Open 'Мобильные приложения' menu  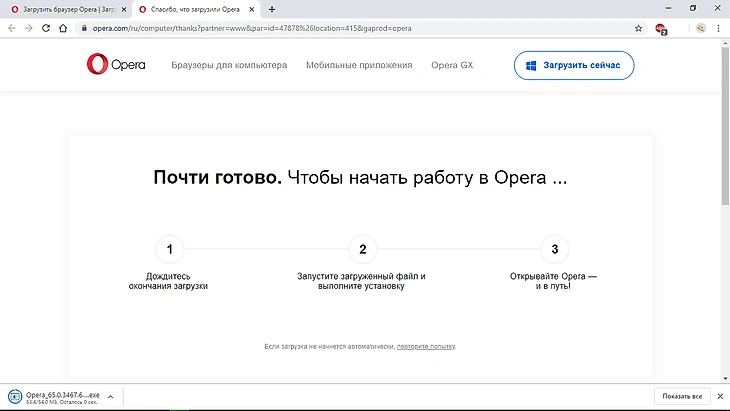(x=359, y=65)
